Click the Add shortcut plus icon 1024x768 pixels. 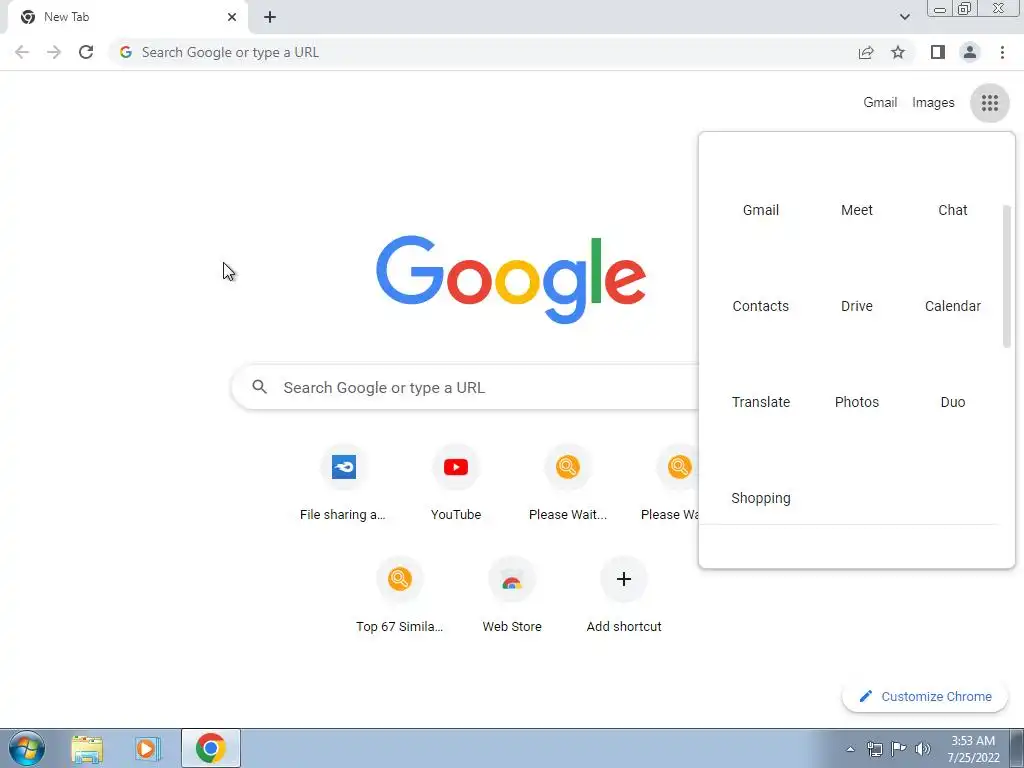coord(624,579)
